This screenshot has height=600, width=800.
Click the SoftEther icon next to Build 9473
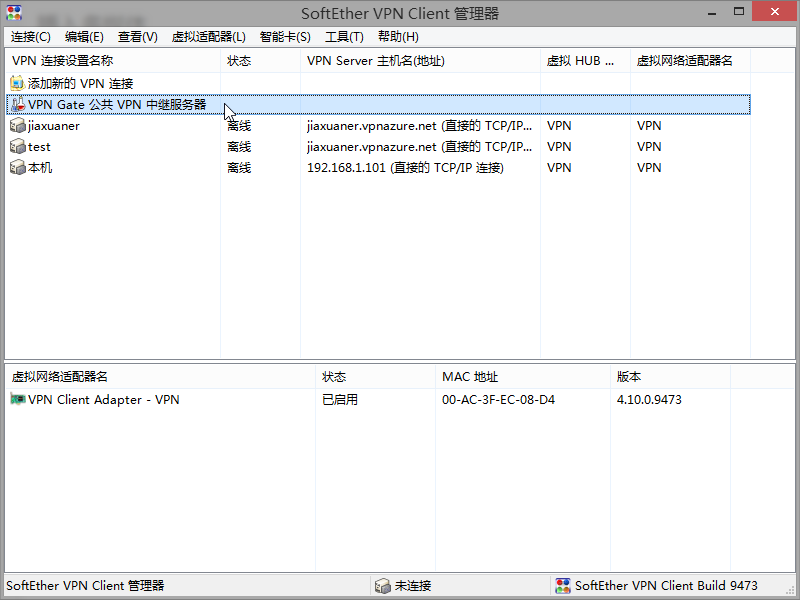click(562, 586)
